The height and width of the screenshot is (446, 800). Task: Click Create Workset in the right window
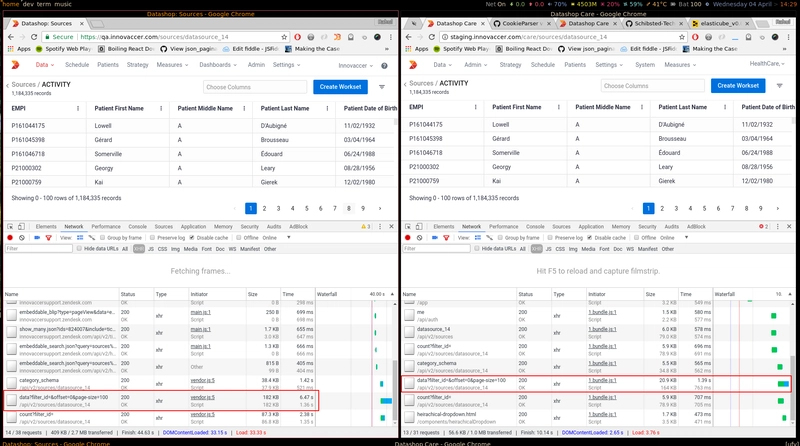pyautogui.click(x=738, y=86)
